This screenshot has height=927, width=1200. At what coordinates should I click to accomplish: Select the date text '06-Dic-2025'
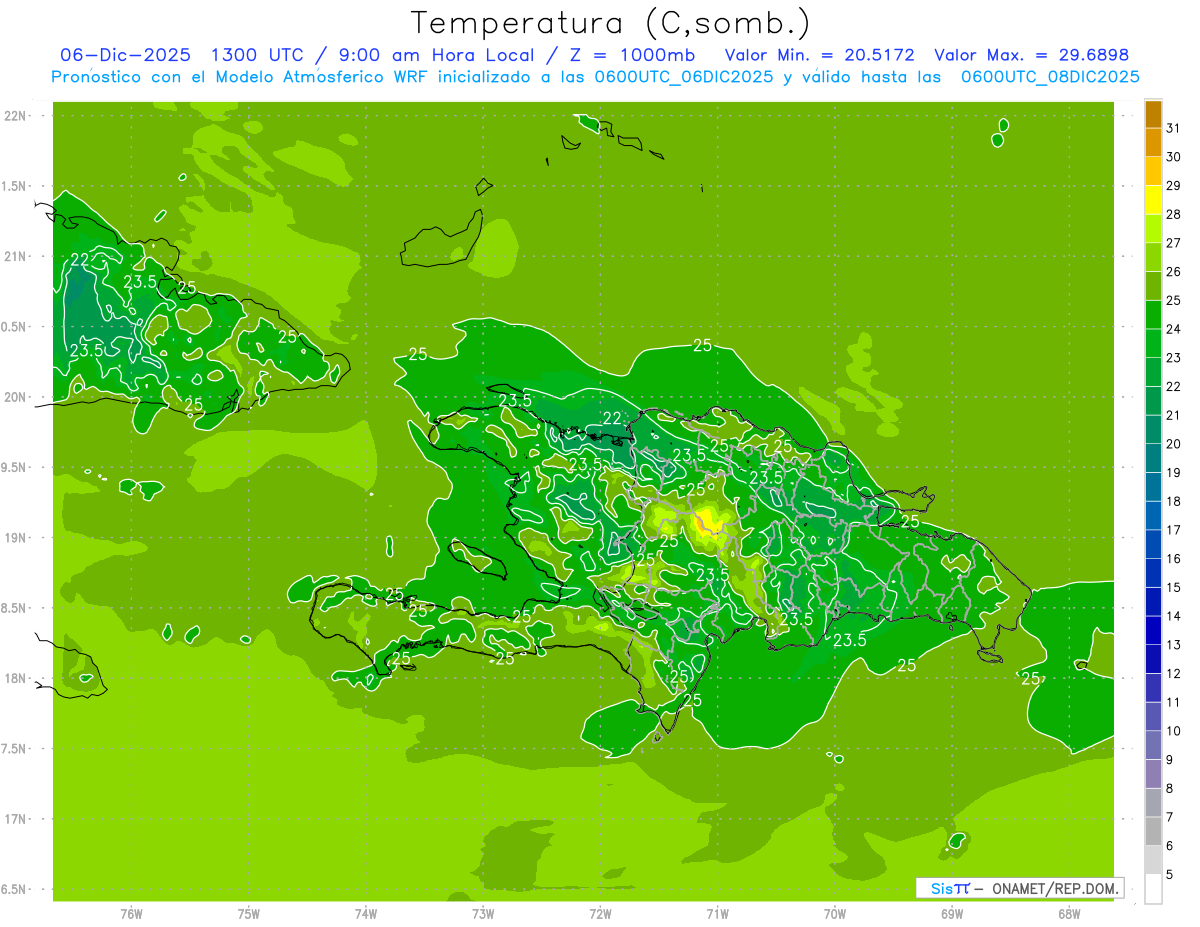125,55
